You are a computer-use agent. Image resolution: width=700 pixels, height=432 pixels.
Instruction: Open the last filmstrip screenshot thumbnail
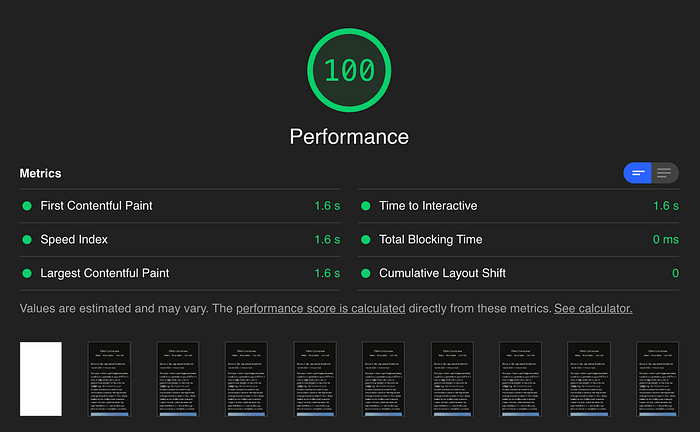click(x=658, y=379)
